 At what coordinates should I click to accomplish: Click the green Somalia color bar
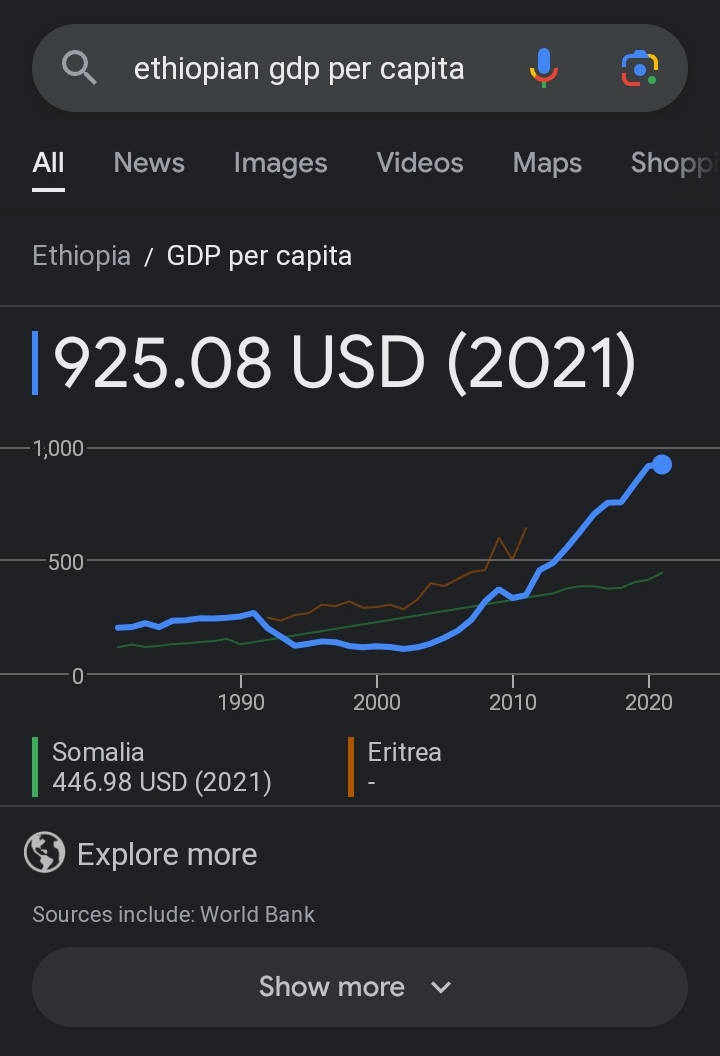[35, 767]
